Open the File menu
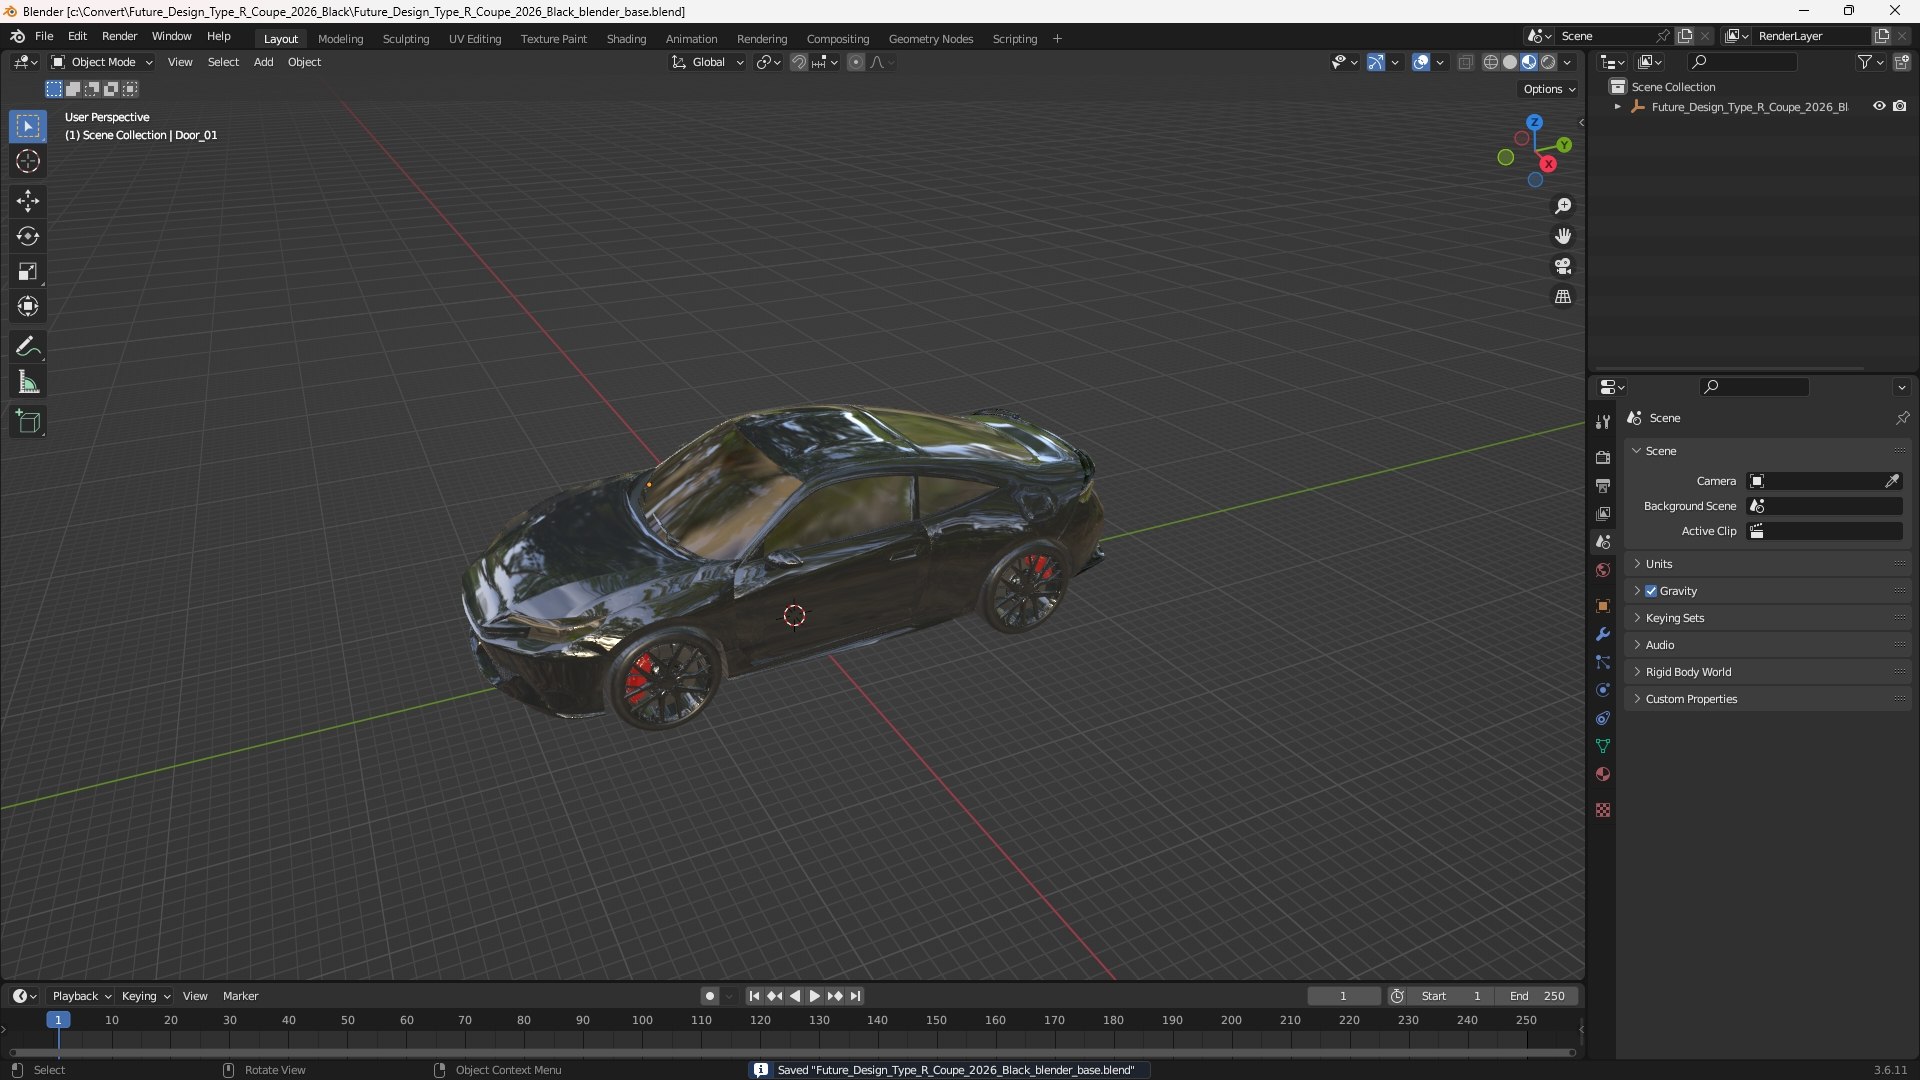 (44, 36)
